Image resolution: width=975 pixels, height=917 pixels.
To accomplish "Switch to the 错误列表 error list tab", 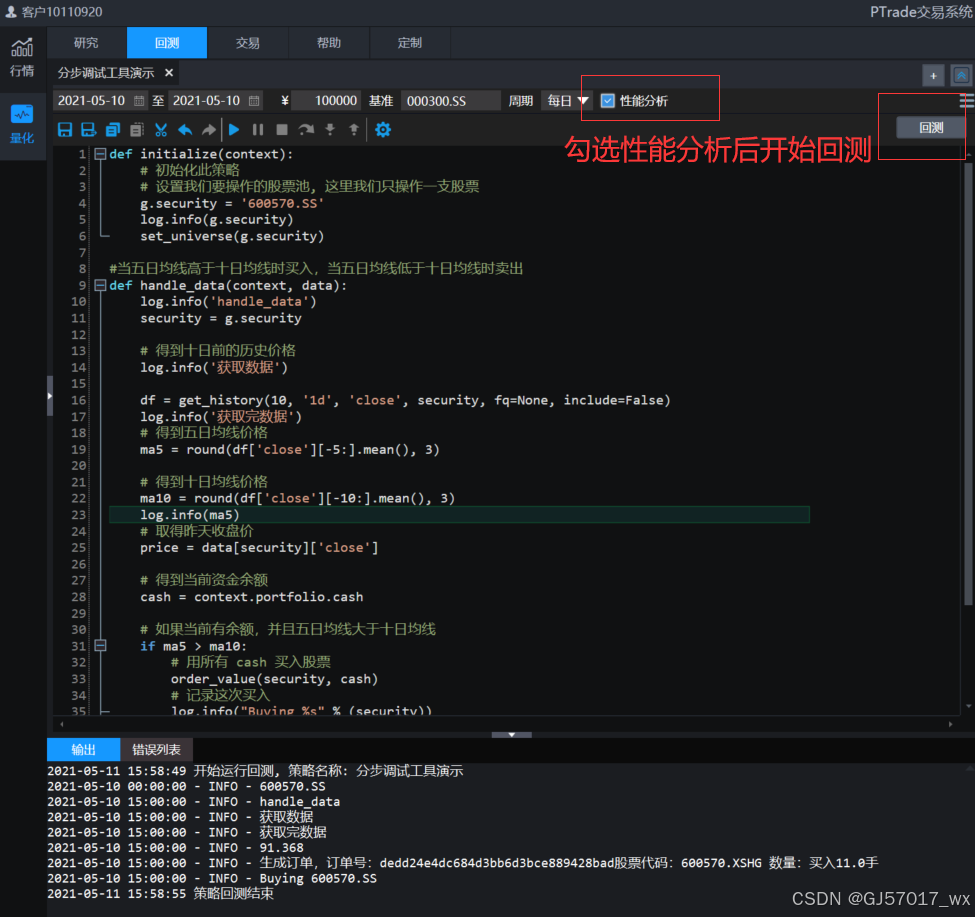I will 156,750.
